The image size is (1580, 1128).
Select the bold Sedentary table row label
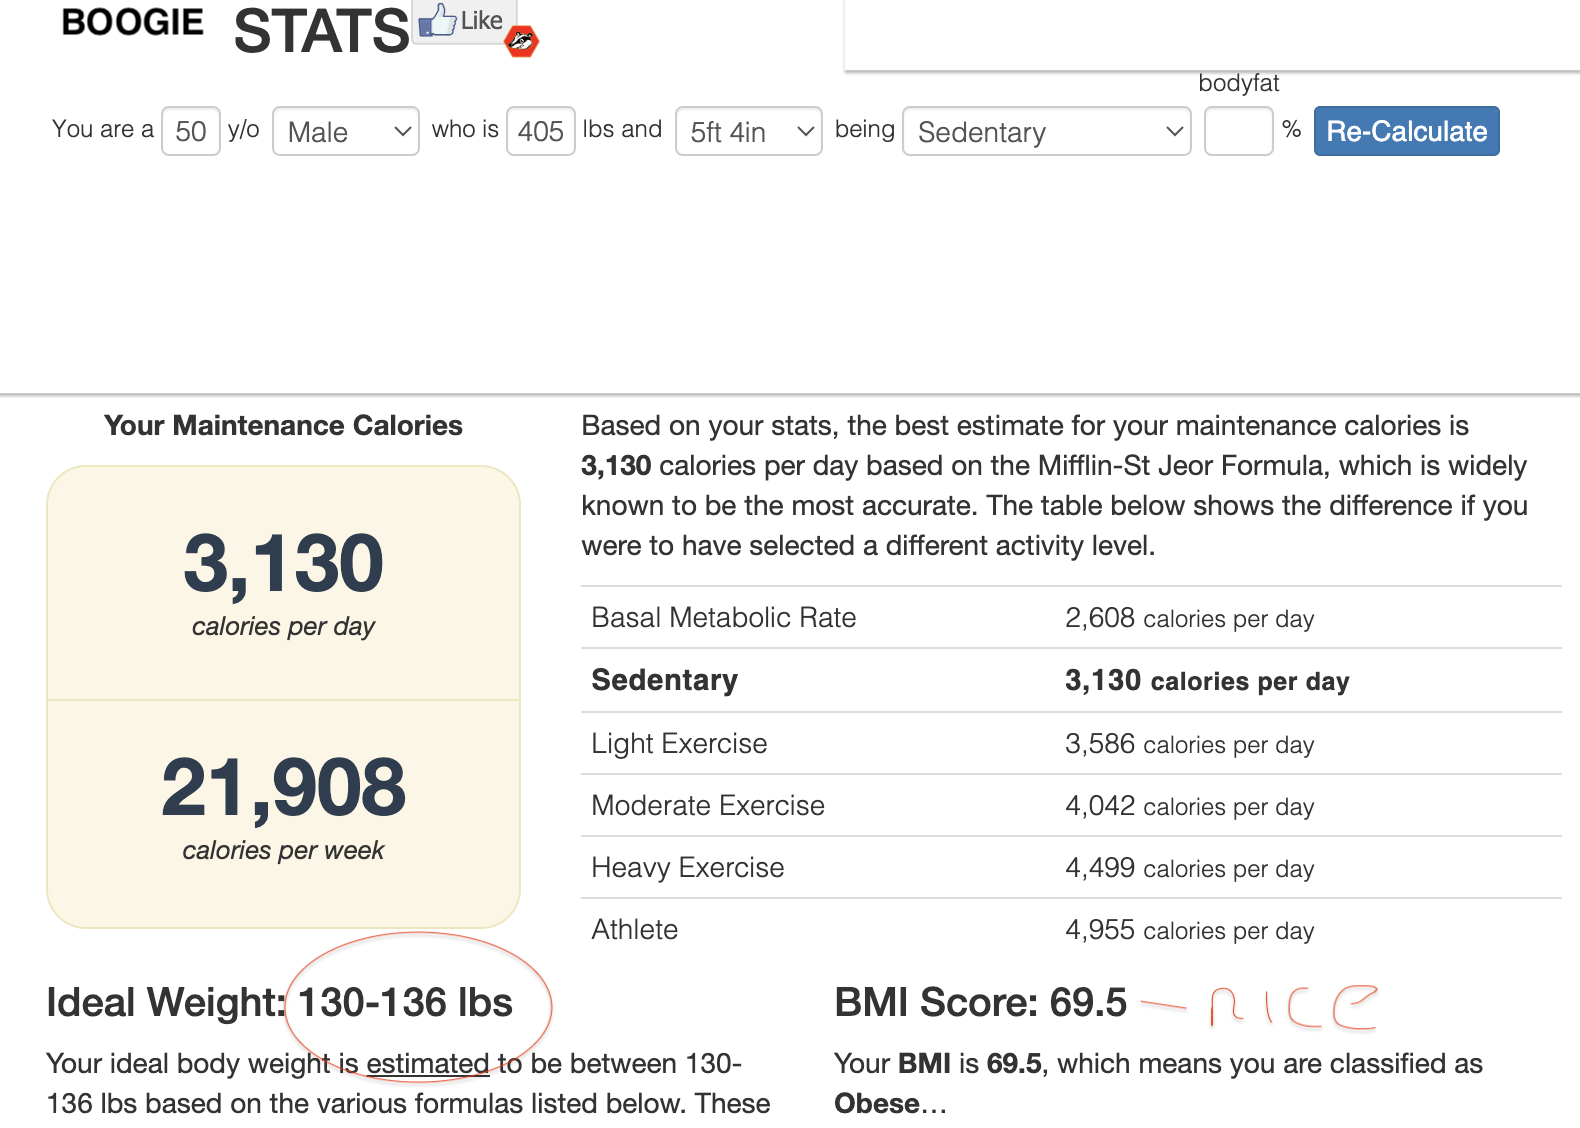point(665,680)
